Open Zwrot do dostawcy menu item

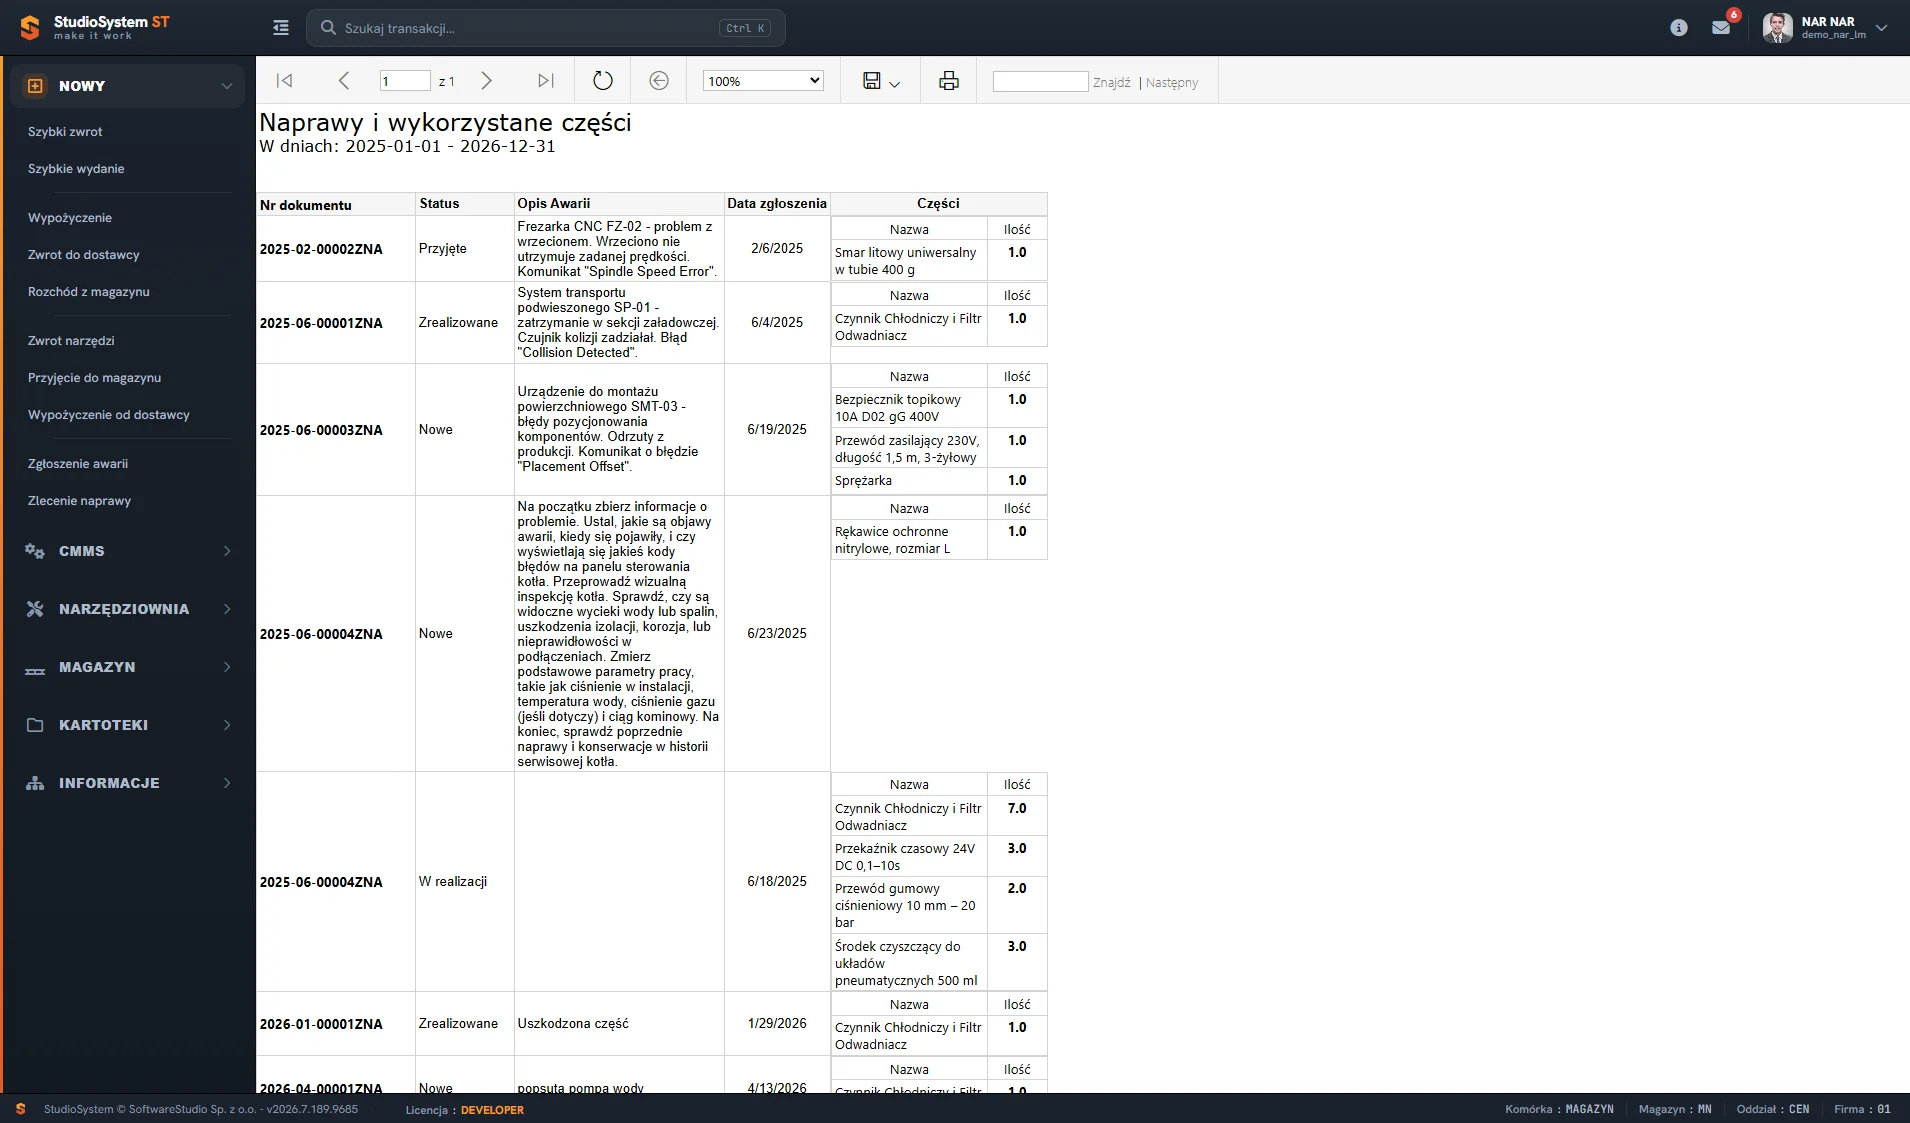click(84, 255)
